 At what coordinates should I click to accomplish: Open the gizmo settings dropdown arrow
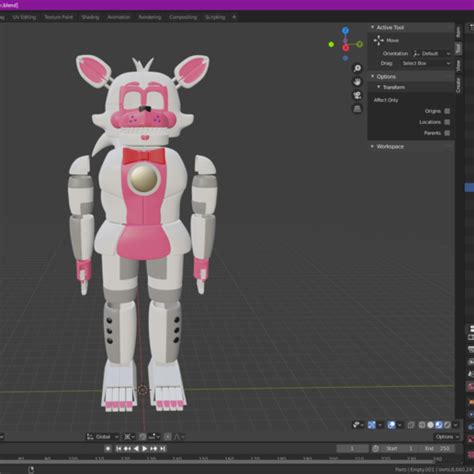click(x=380, y=425)
